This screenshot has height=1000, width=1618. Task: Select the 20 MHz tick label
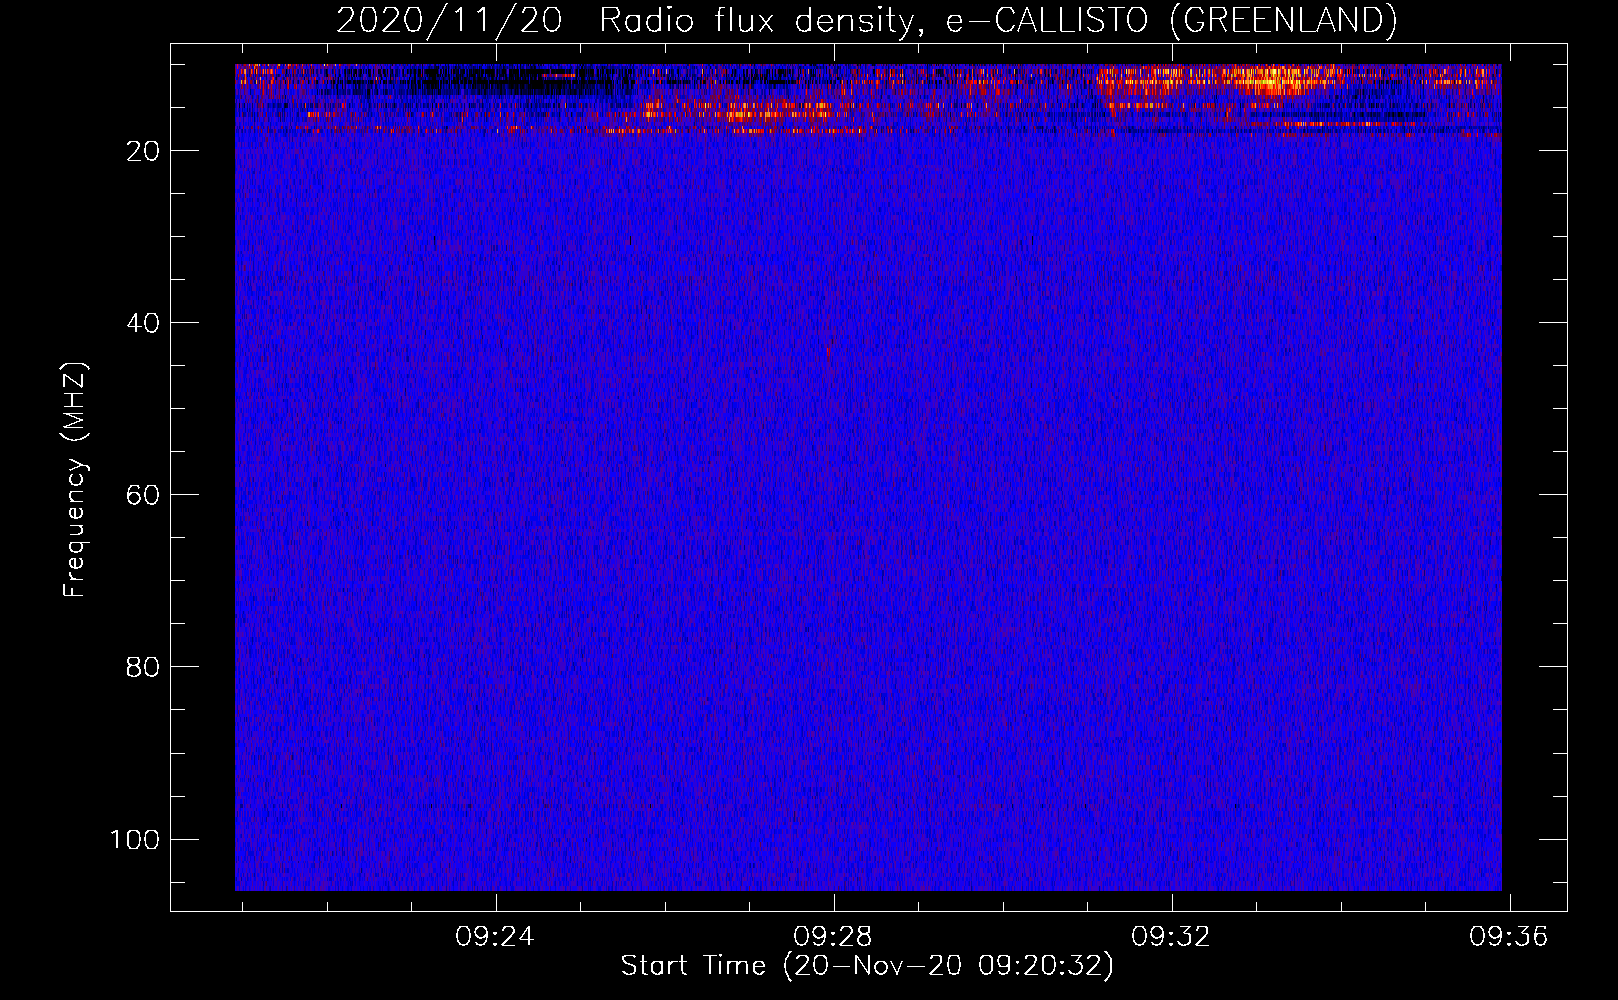tap(143, 151)
